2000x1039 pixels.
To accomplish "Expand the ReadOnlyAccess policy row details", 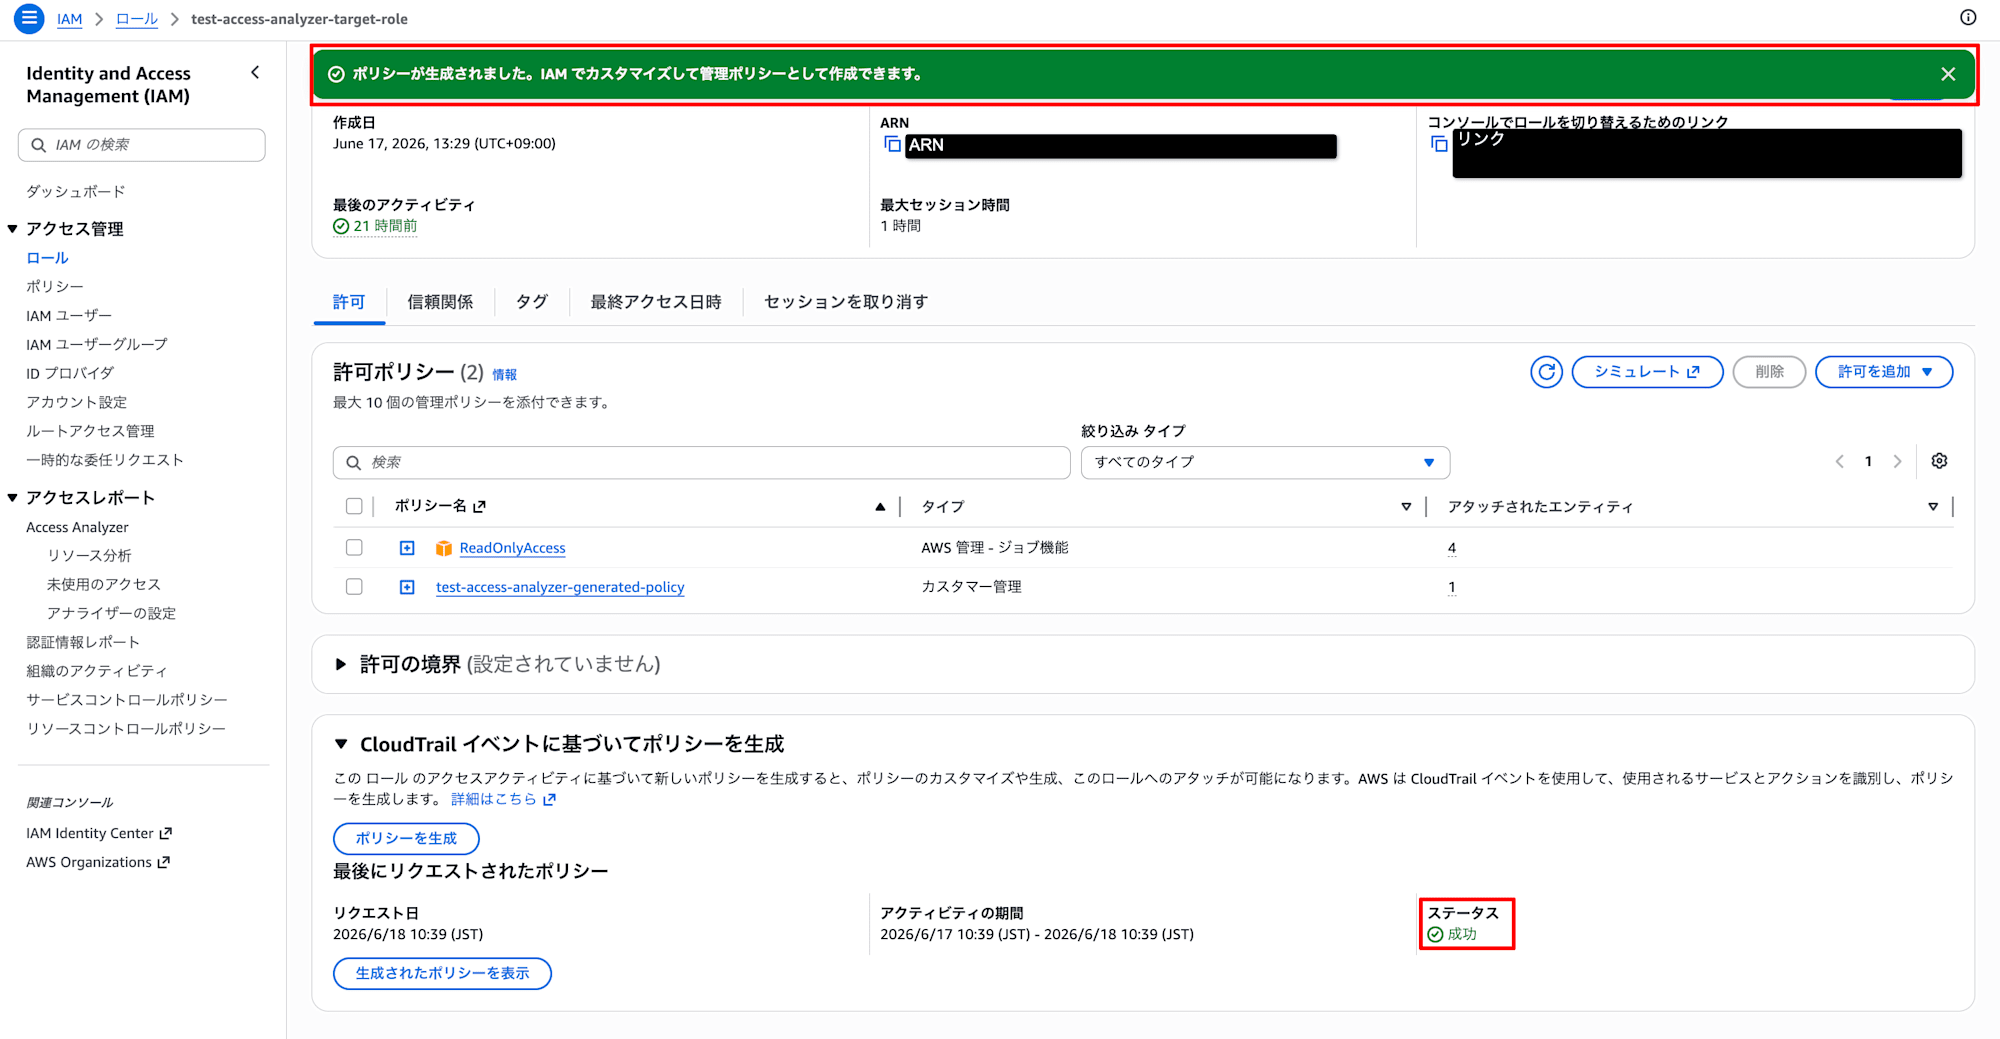I will click(407, 548).
